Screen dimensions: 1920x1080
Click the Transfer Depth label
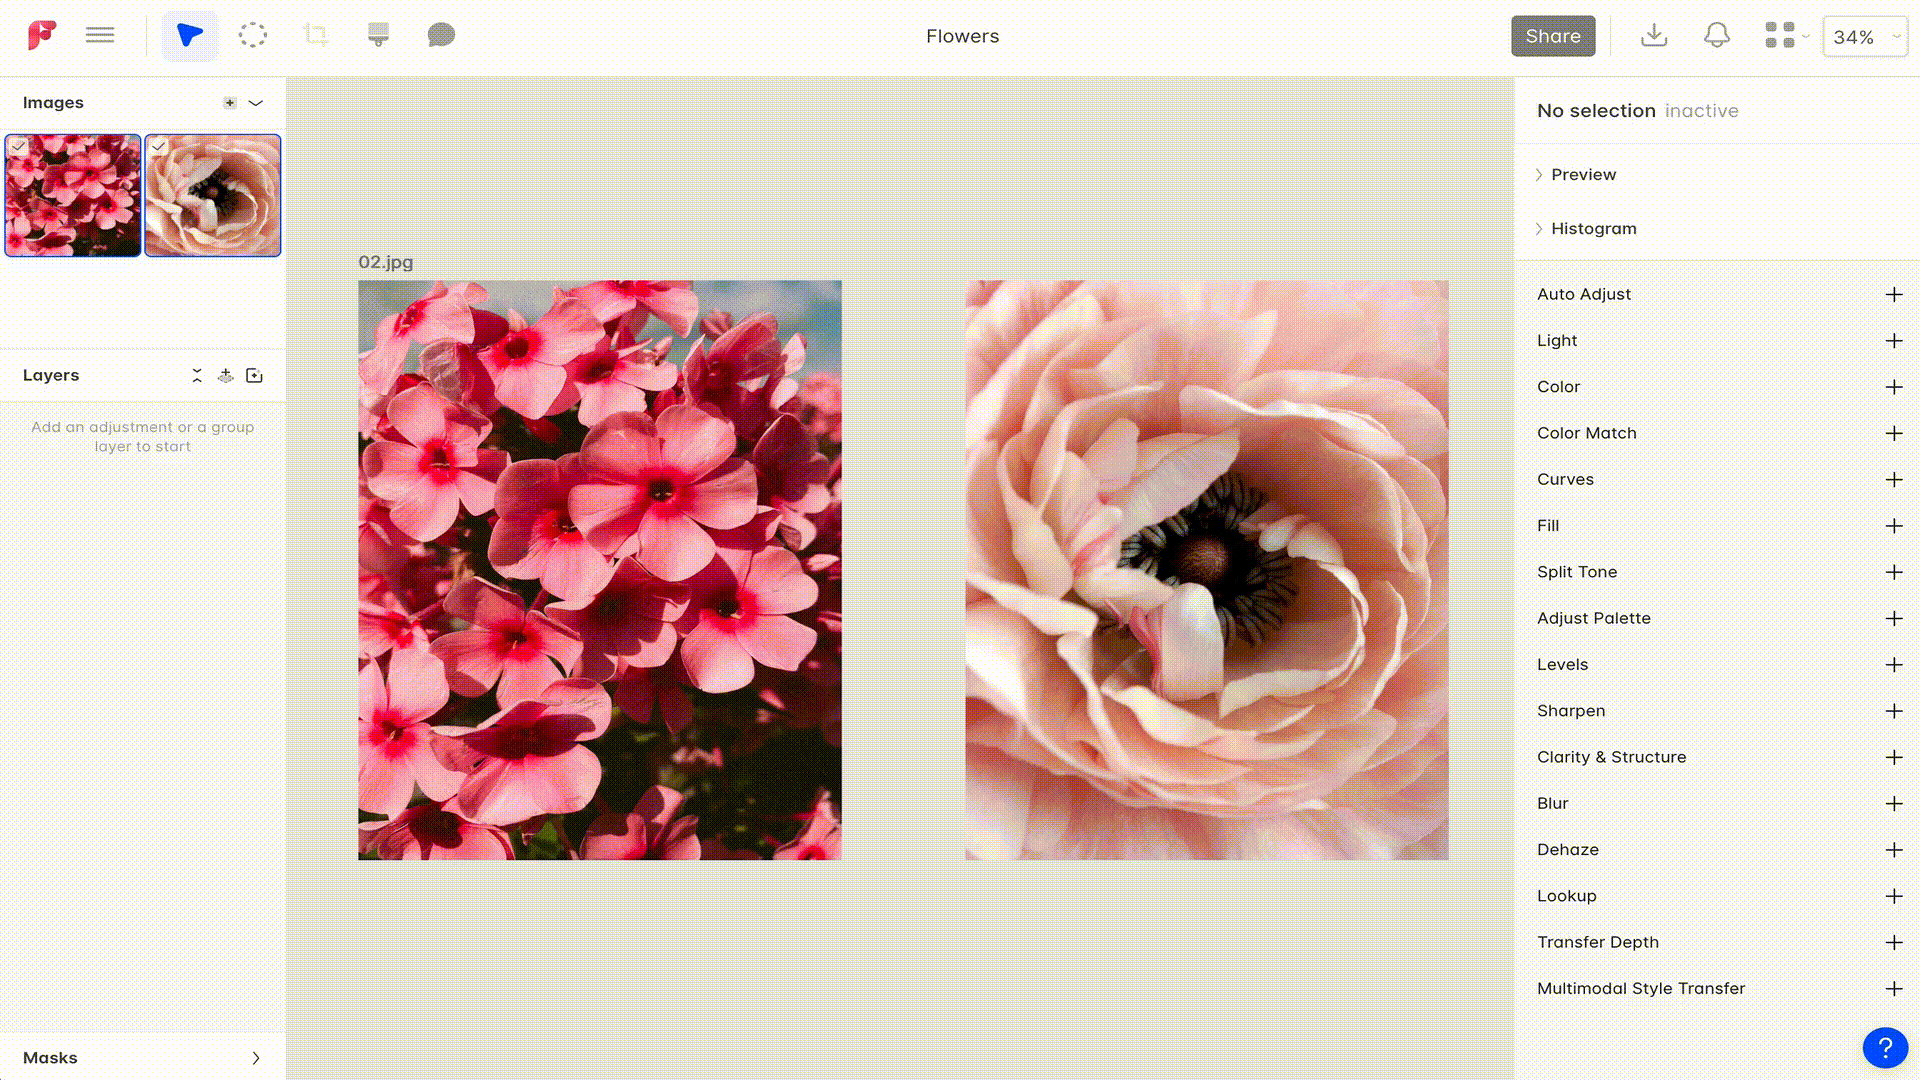click(x=1598, y=942)
